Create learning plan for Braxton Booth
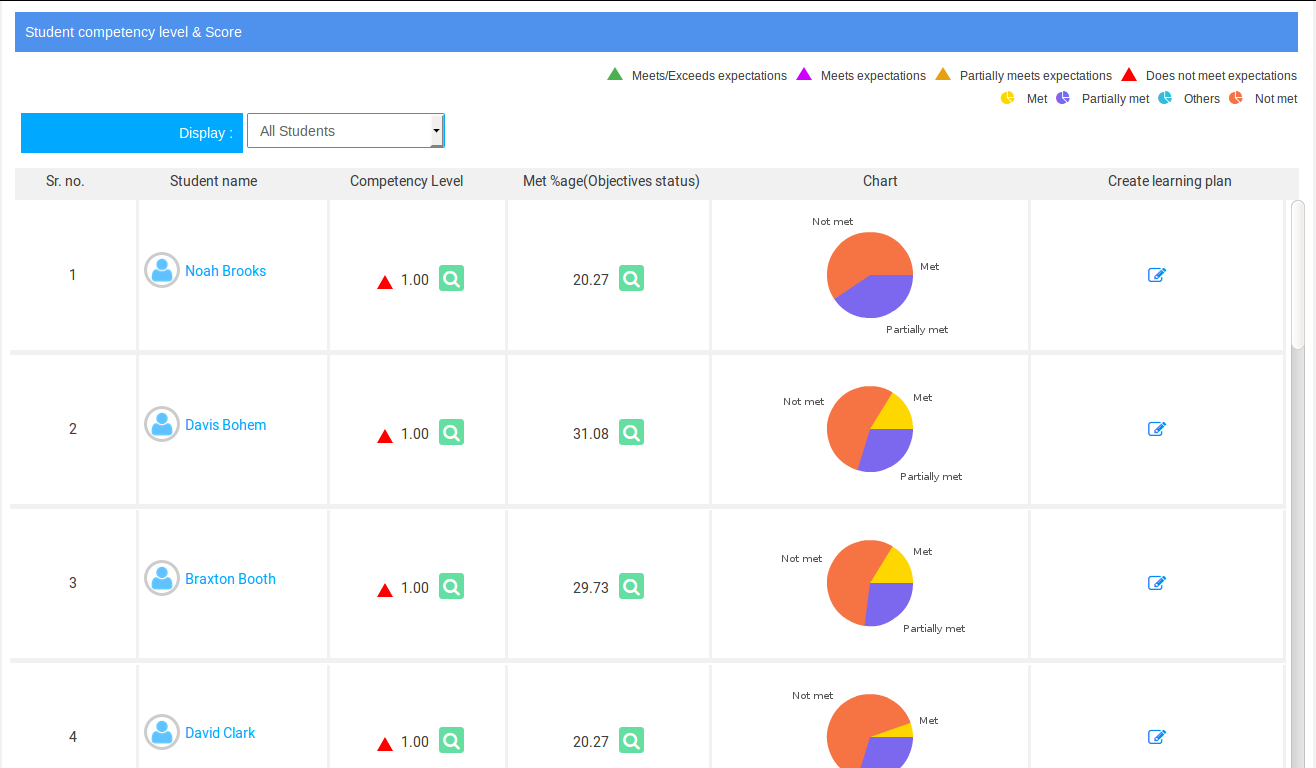 1157,583
